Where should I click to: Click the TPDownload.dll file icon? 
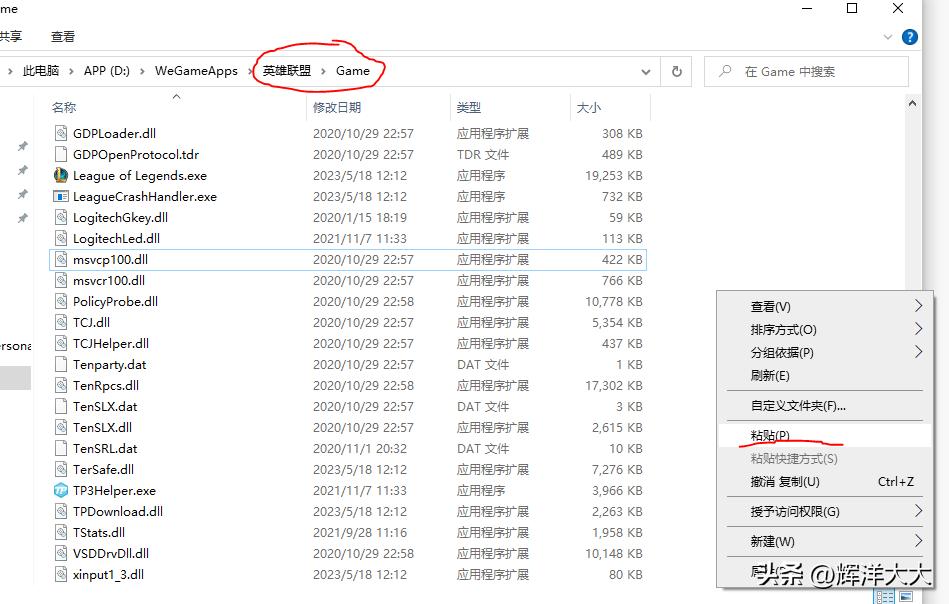[x=61, y=511]
